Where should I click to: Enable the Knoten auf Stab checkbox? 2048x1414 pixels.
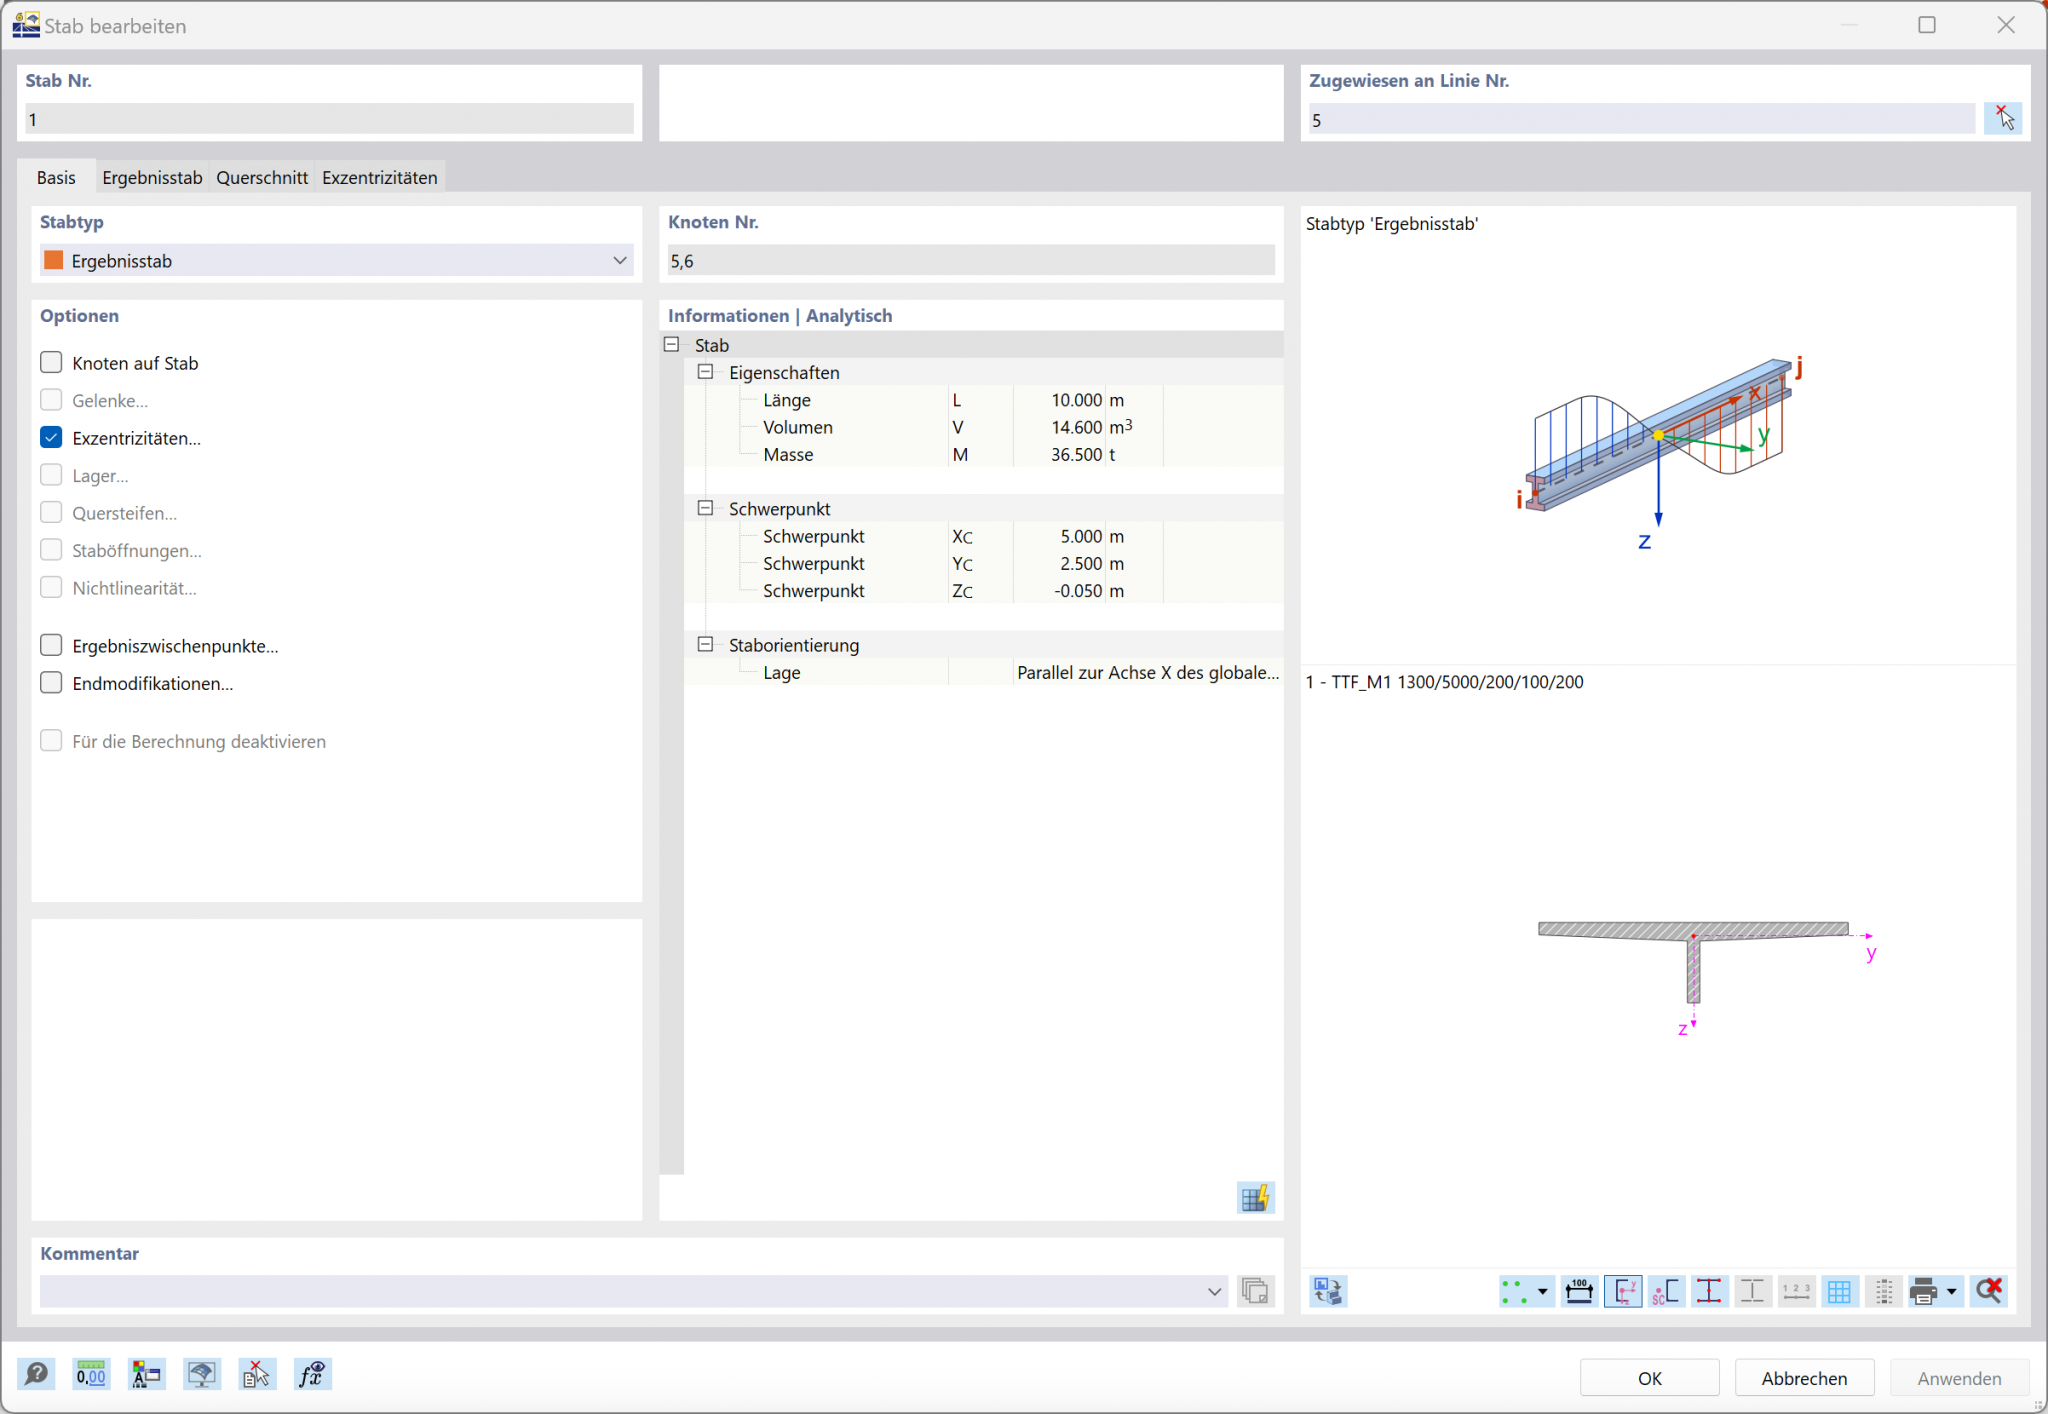[x=52, y=362]
